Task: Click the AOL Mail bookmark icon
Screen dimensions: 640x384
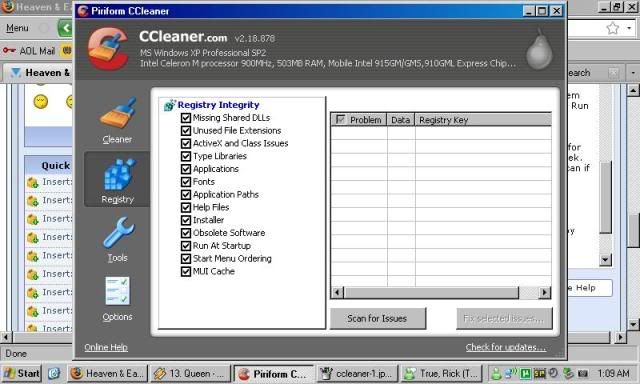Action: tap(9, 51)
